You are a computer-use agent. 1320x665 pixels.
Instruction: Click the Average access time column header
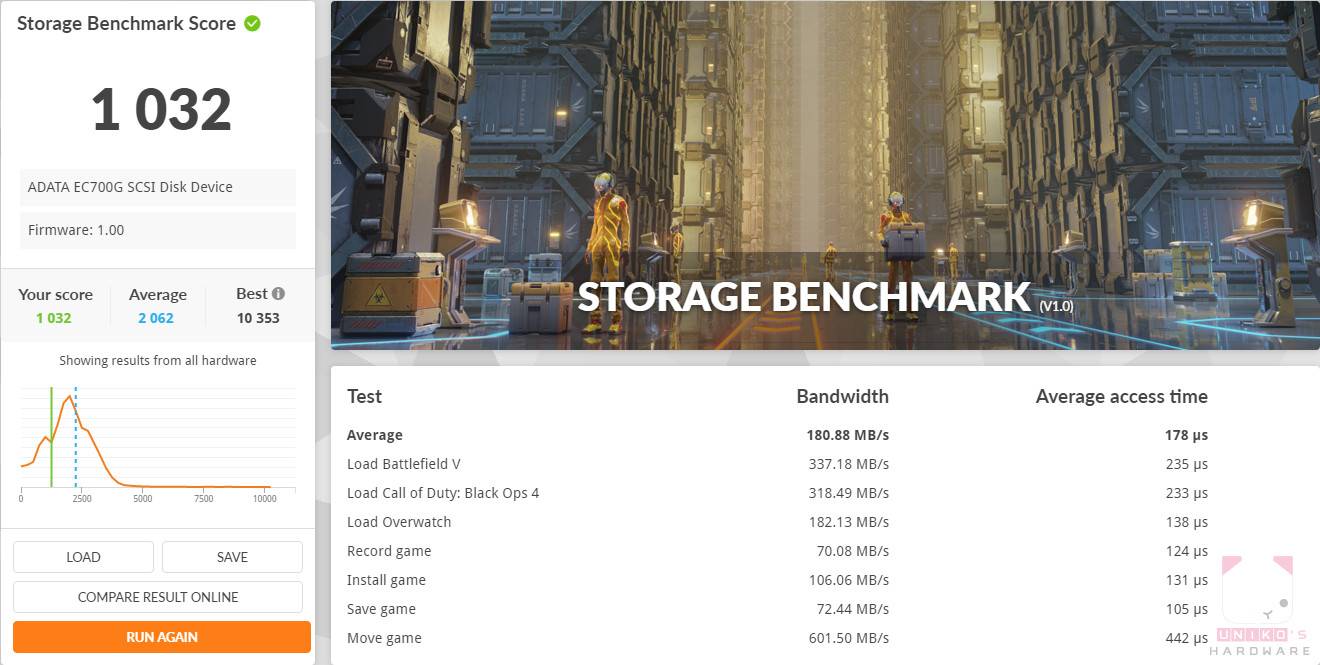[x=1121, y=396]
